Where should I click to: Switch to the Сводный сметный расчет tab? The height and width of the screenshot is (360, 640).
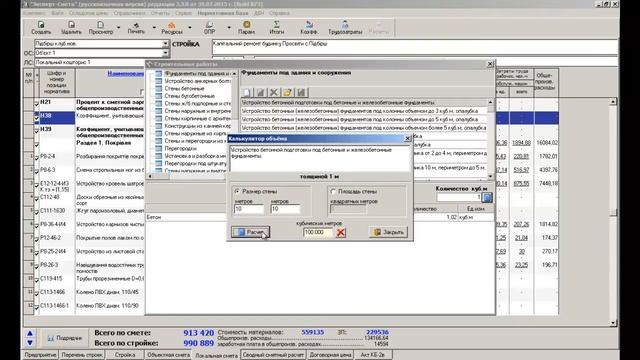[x=273, y=355]
